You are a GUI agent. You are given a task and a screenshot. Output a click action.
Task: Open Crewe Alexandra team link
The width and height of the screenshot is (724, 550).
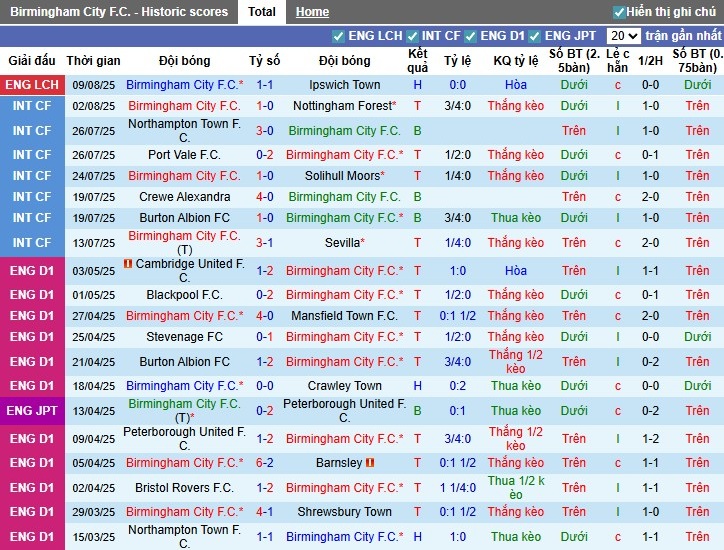click(184, 197)
